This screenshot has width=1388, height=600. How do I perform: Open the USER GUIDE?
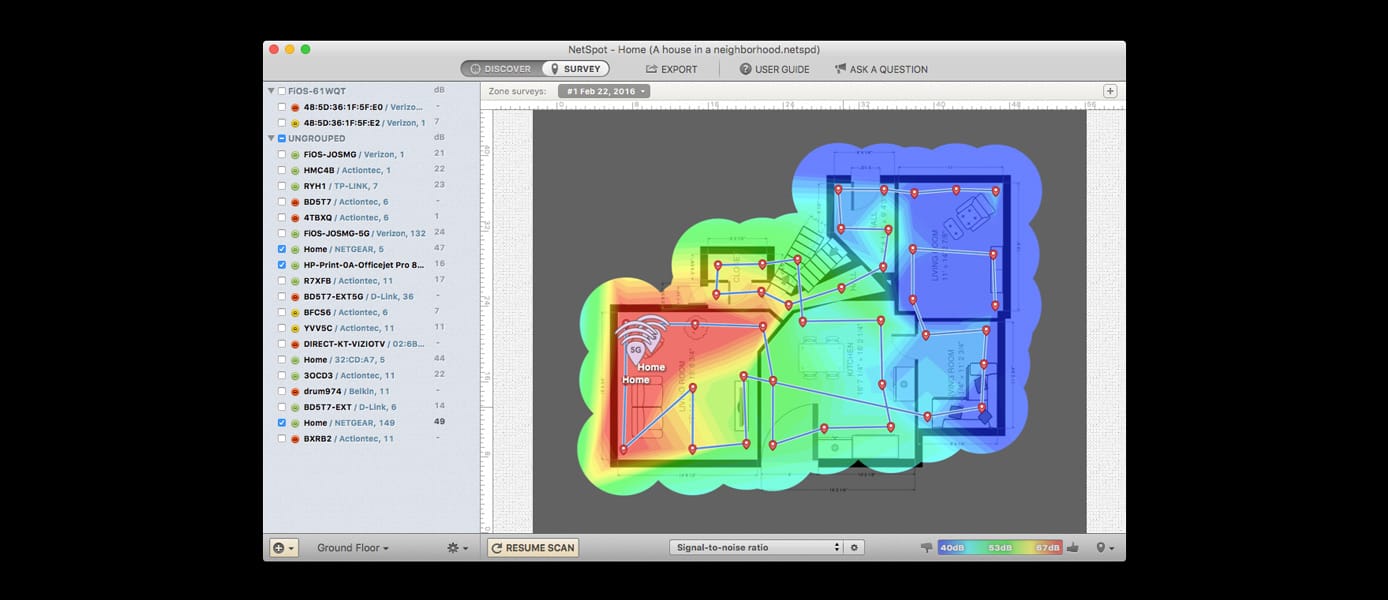coord(774,69)
